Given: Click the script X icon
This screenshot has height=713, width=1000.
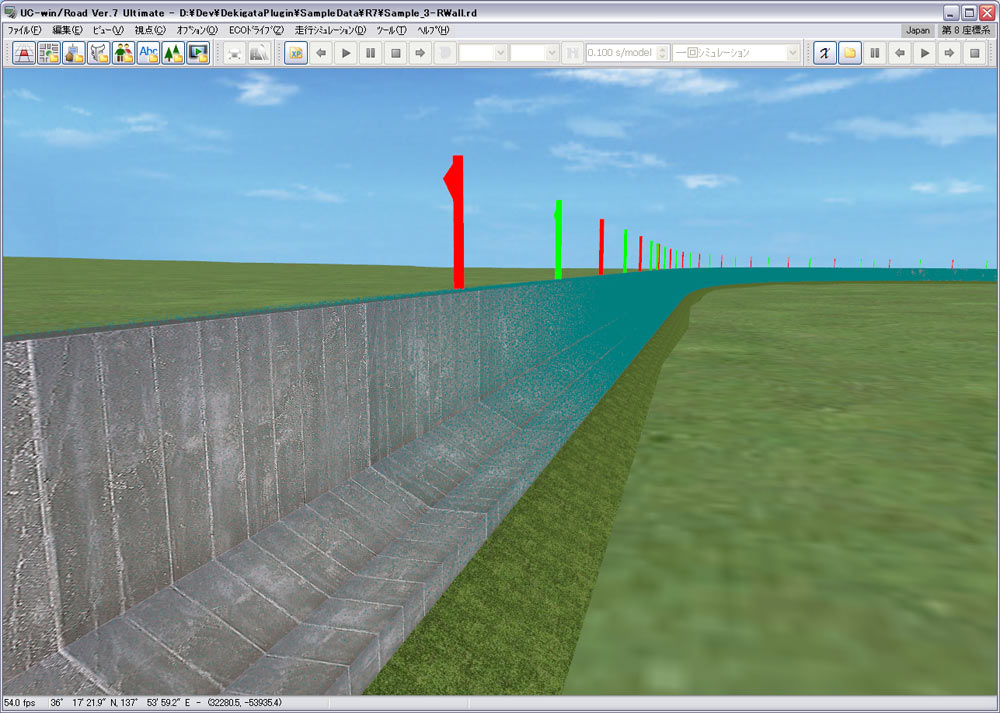Looking at the screenshot, I should click(x=825, y=53).
